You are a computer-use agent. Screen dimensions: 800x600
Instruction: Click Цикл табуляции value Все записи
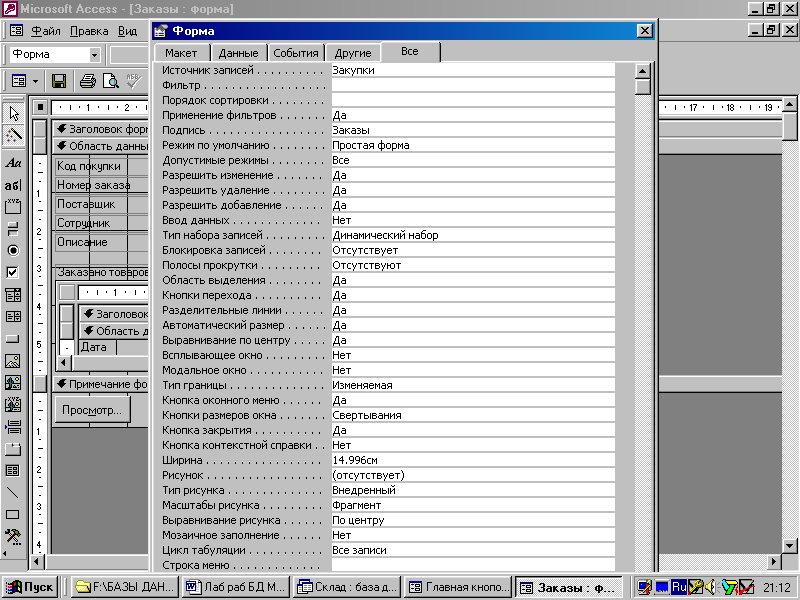pyautogui.click(x=473, y=550)
